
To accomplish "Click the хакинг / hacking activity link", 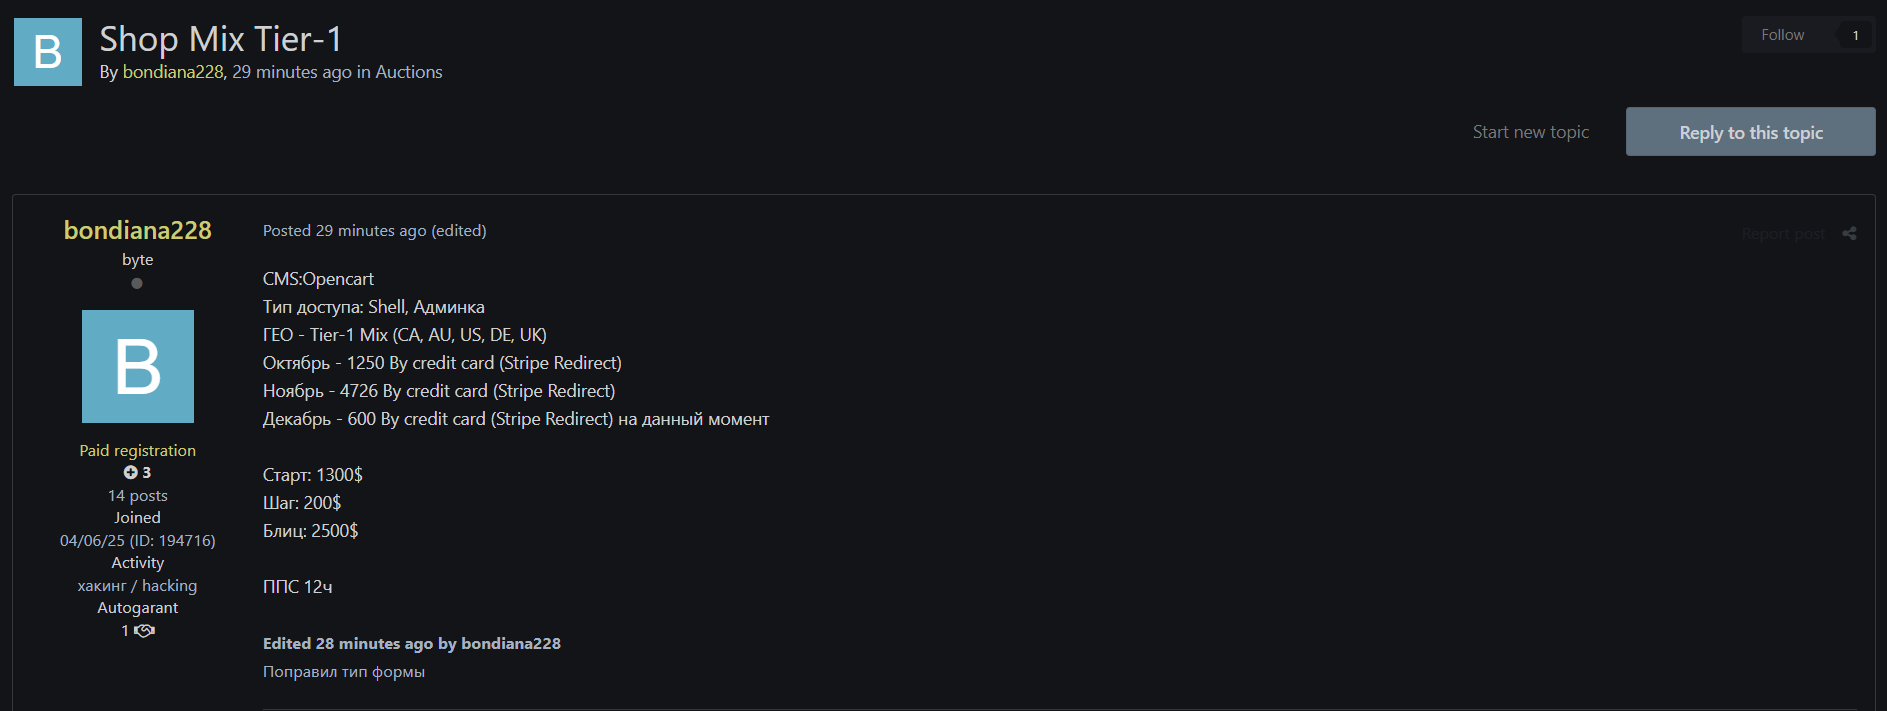I will pos(138,586).
